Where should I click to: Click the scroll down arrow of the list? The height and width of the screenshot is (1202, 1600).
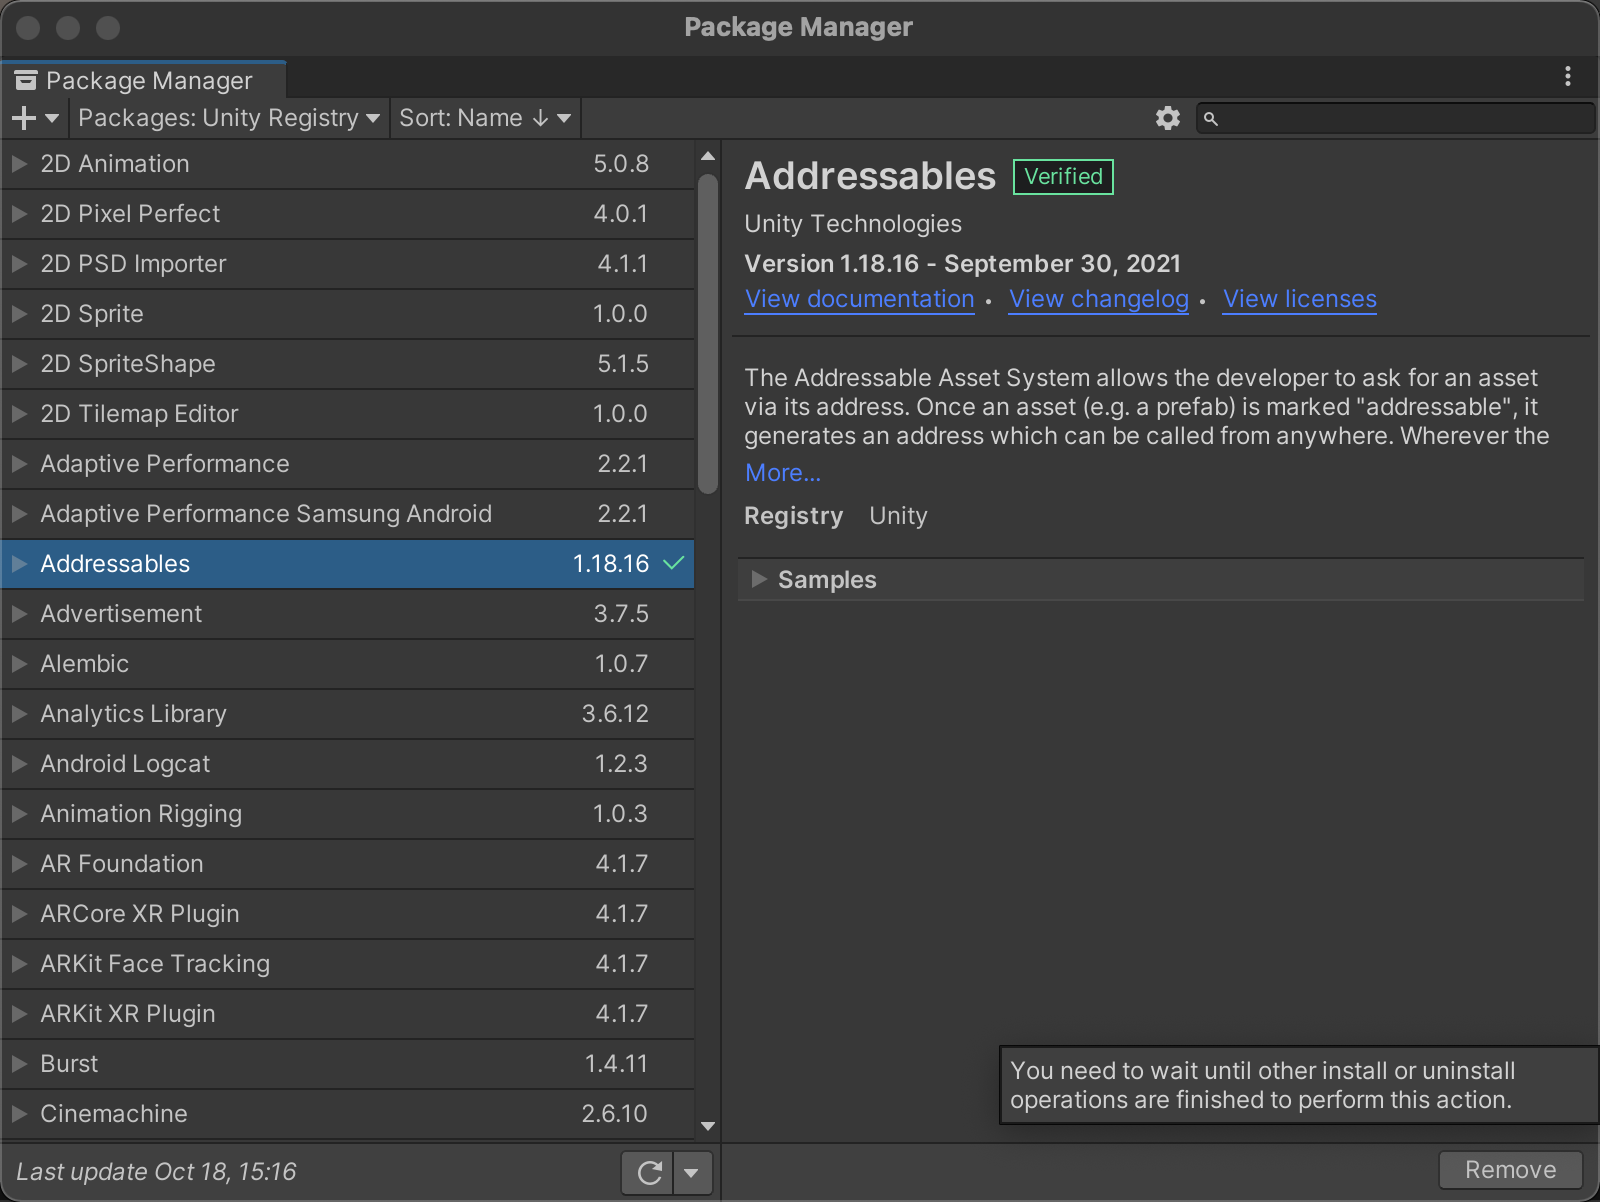click(708, 1126)
